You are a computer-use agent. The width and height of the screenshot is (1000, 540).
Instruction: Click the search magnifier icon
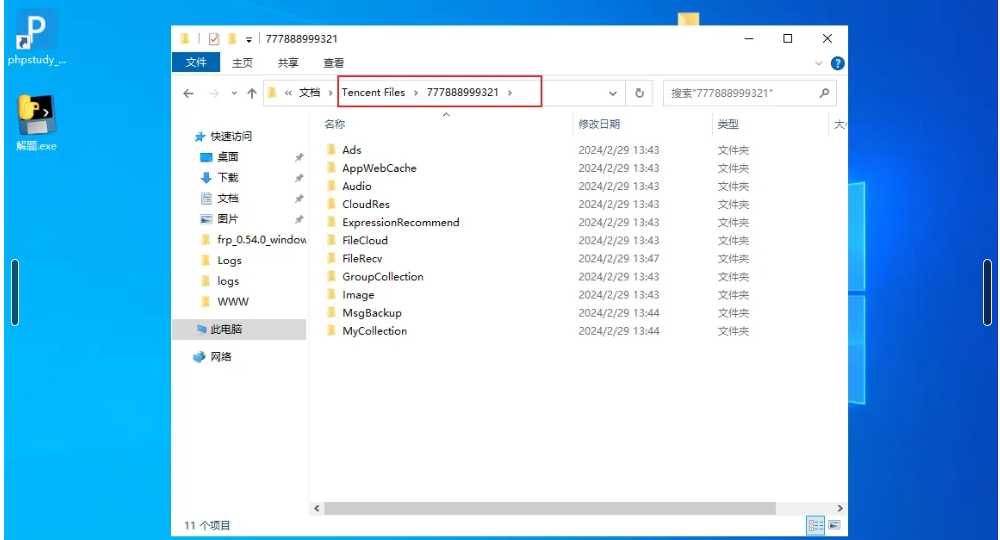[x=824, y=93]
